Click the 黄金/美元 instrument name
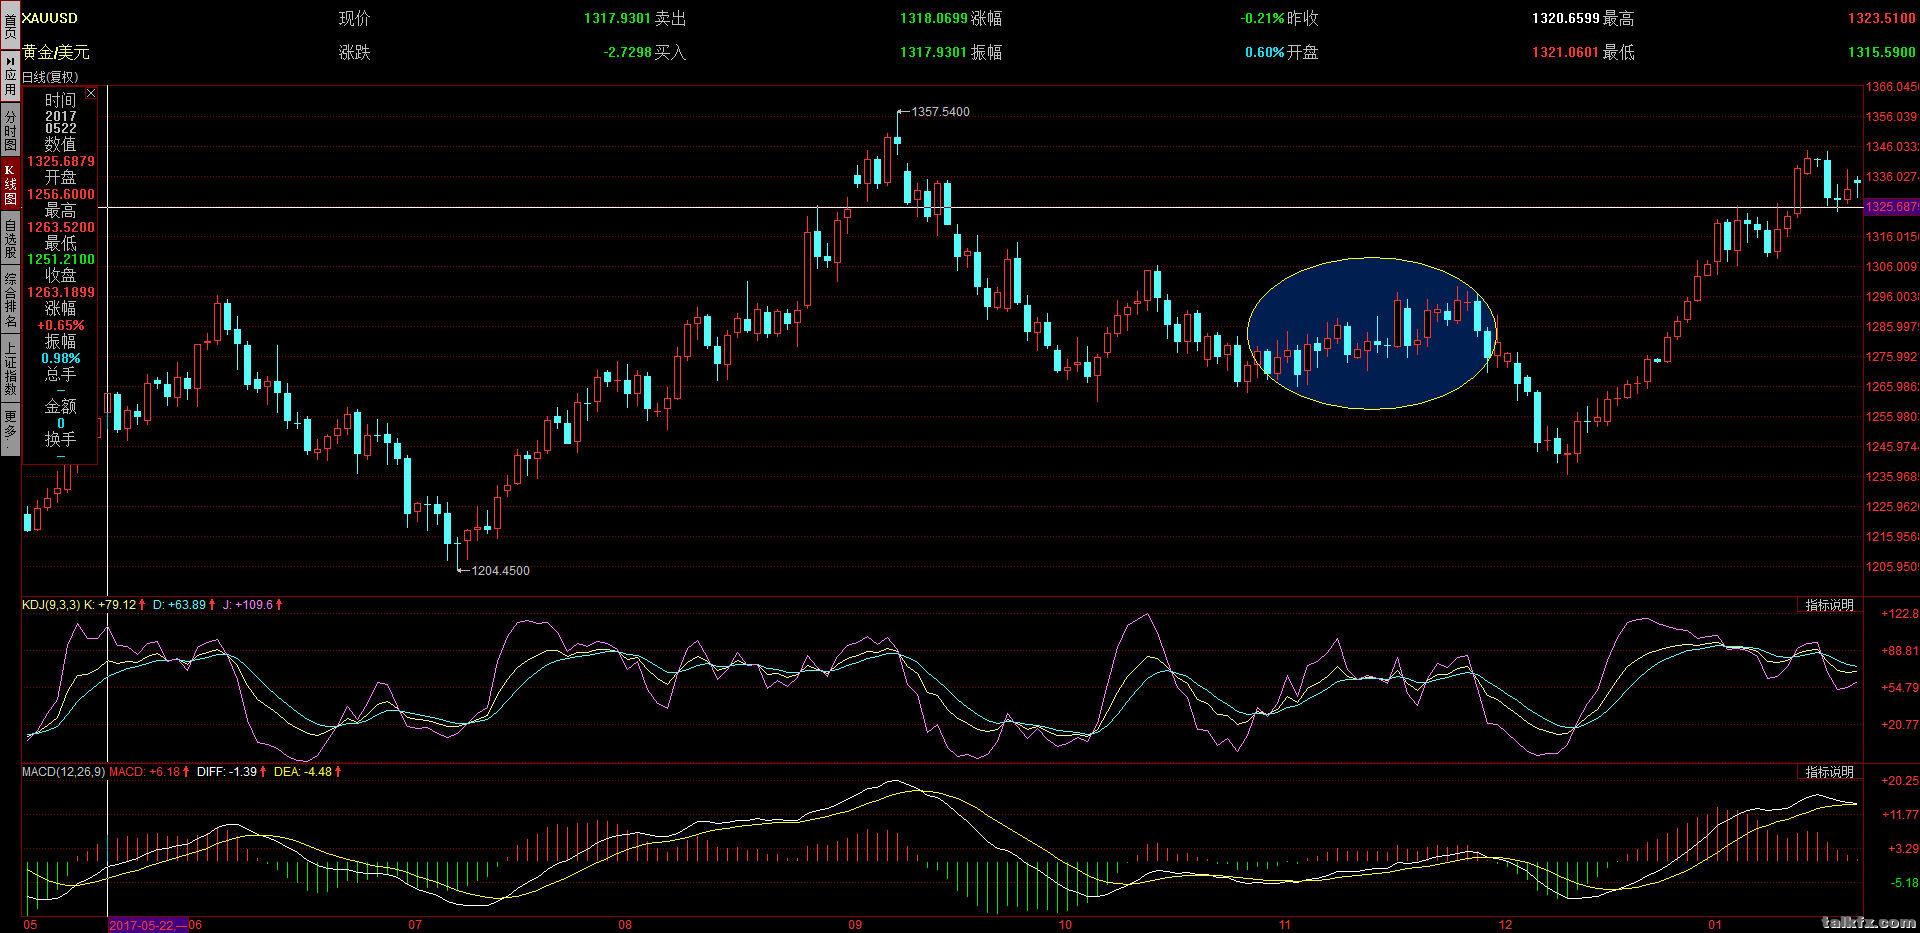Viewport: 1920px width, 933px height. tap(56, 52)
